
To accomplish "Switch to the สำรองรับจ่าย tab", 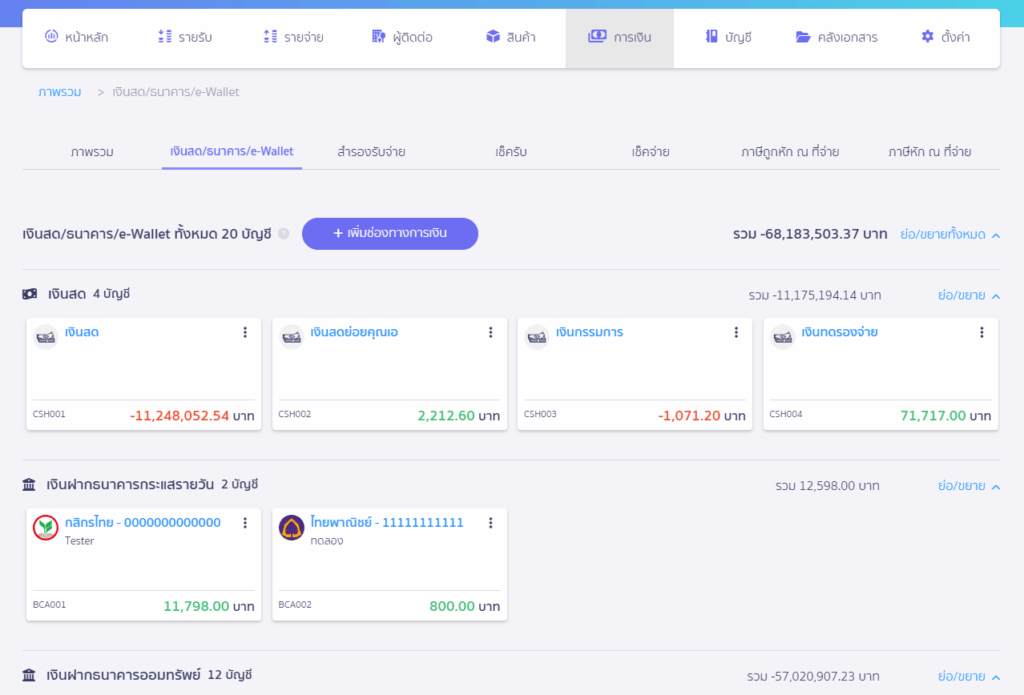I will click(371, 152).
